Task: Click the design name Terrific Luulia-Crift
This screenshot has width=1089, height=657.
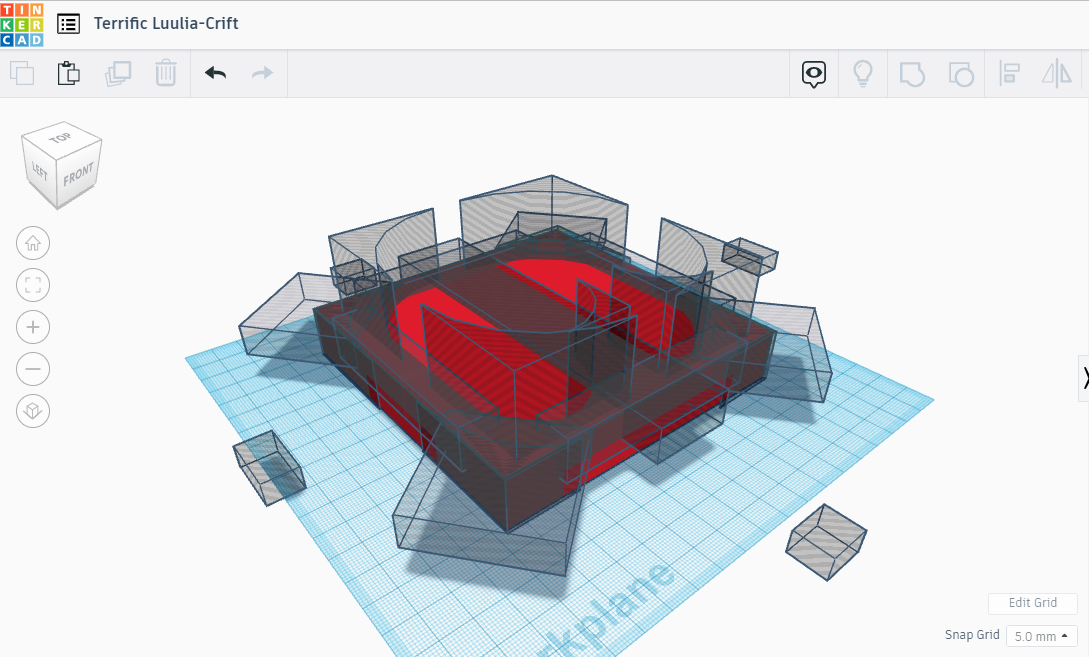Action: (166, 24)
